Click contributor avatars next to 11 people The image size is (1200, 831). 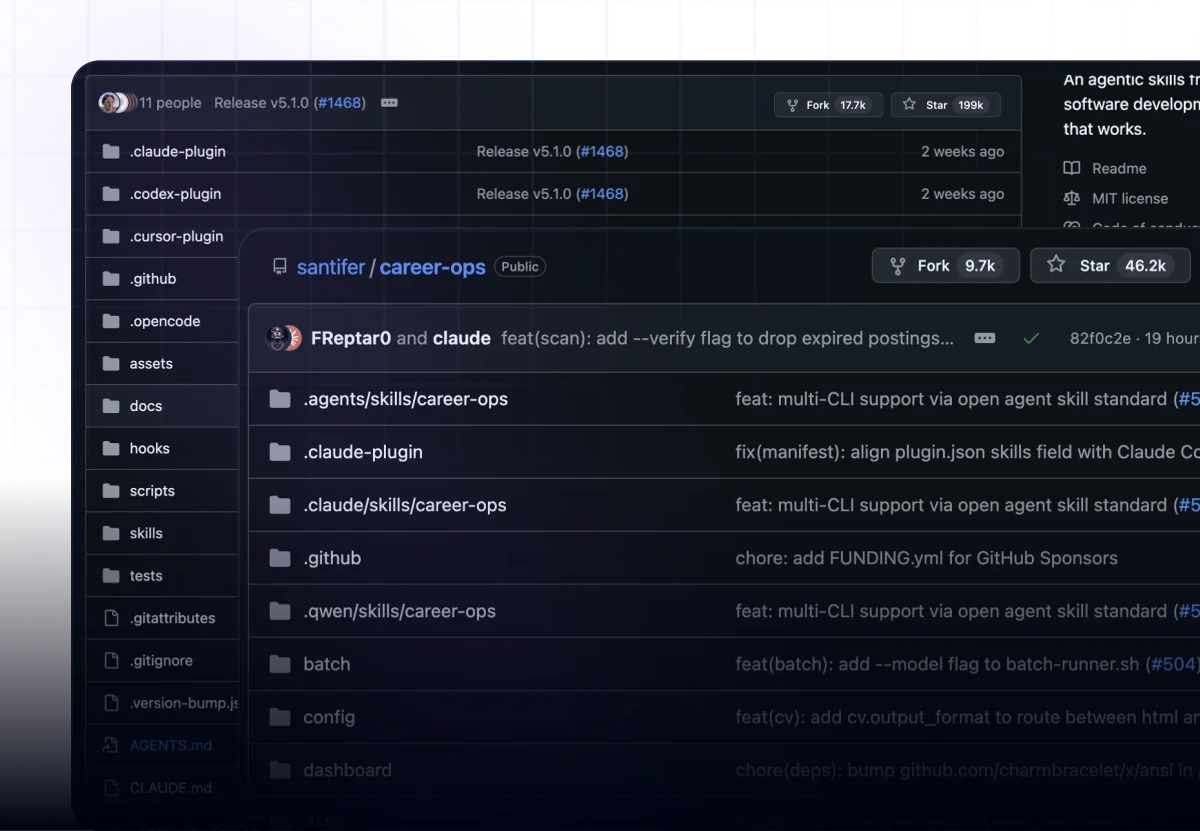point(117,102)
